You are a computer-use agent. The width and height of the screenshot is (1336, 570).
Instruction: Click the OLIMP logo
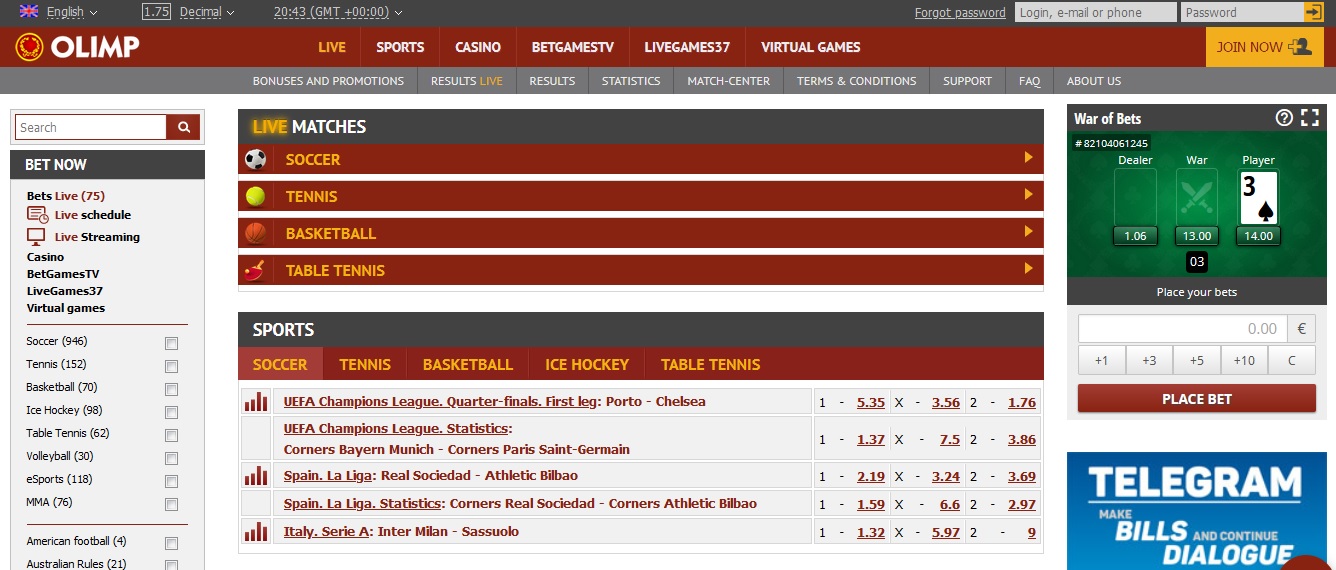point(77,47)
